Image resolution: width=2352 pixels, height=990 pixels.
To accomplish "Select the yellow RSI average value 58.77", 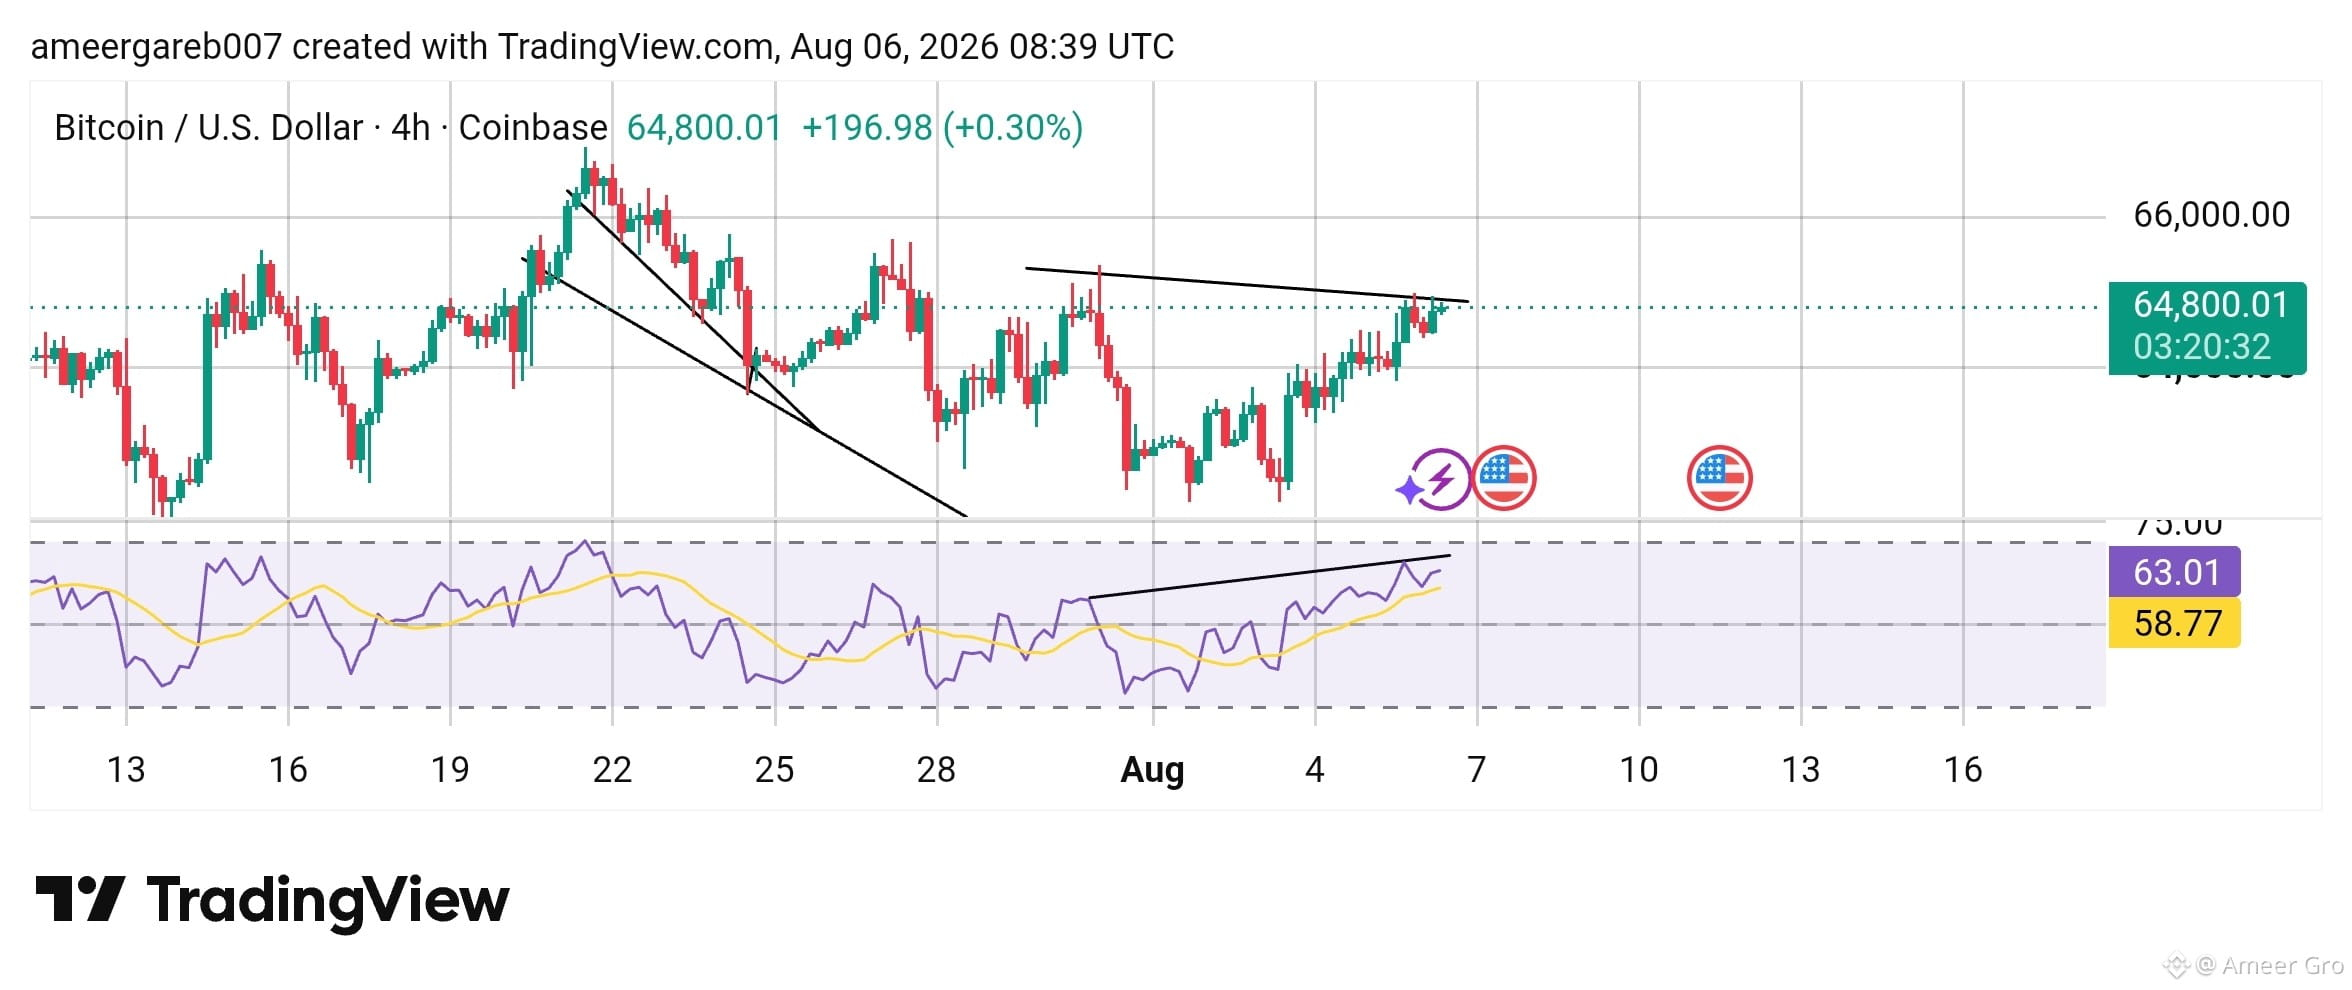I will click(2176, 624).
